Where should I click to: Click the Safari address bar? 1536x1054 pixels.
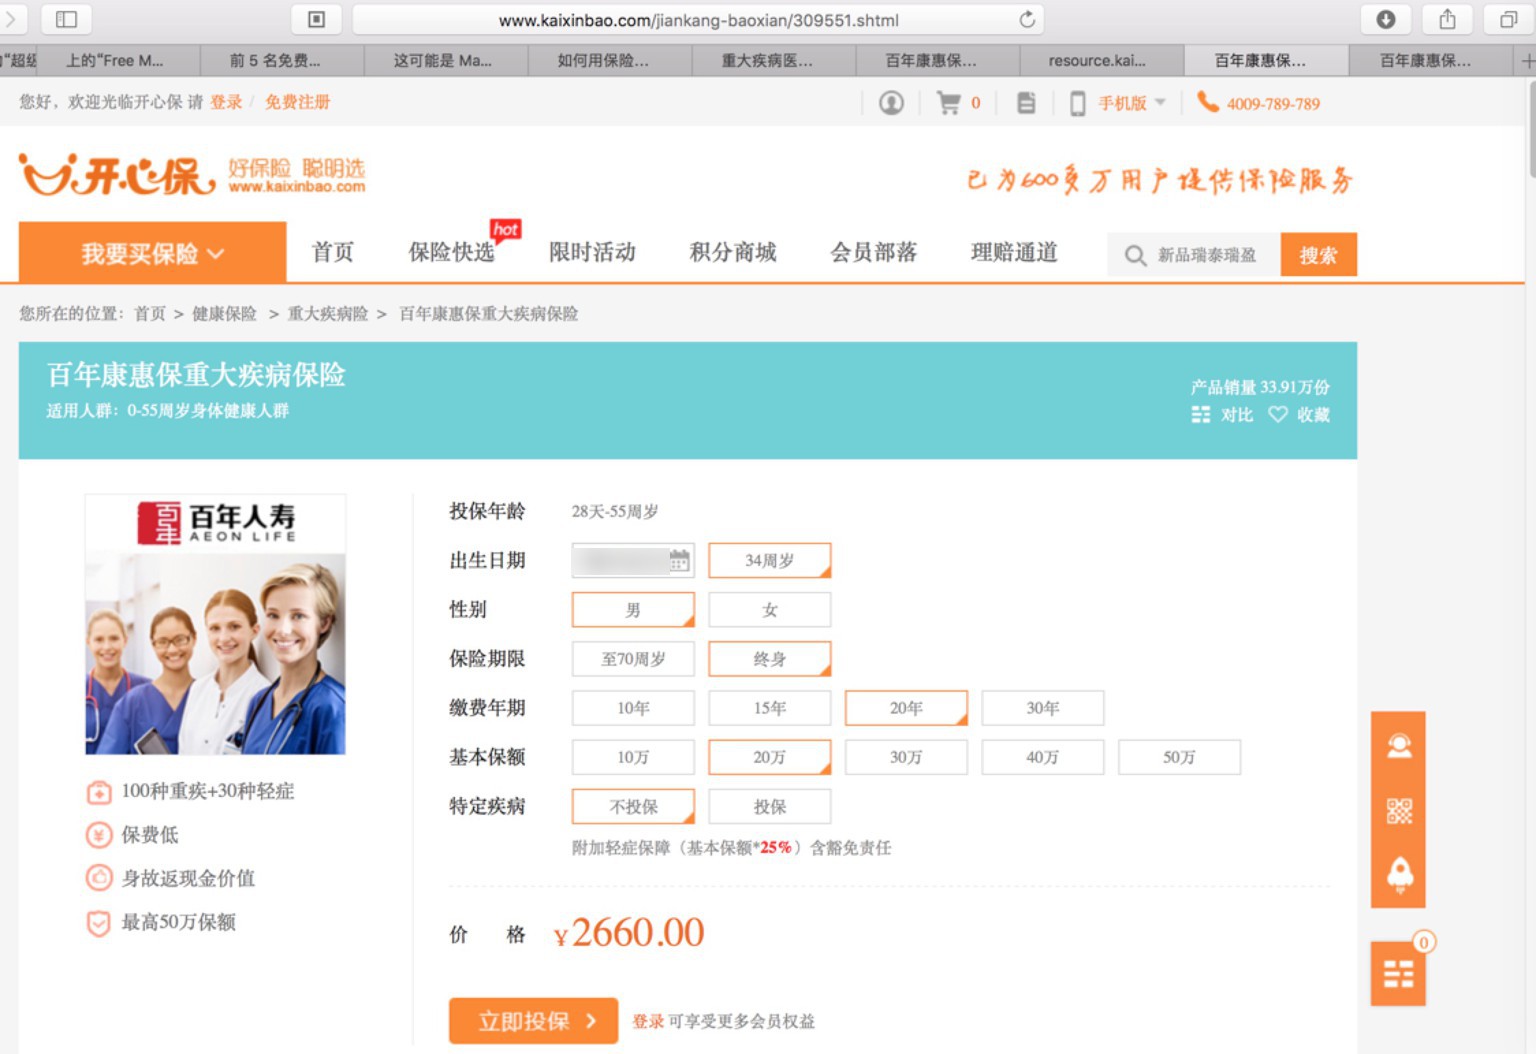tap(698, 20)
